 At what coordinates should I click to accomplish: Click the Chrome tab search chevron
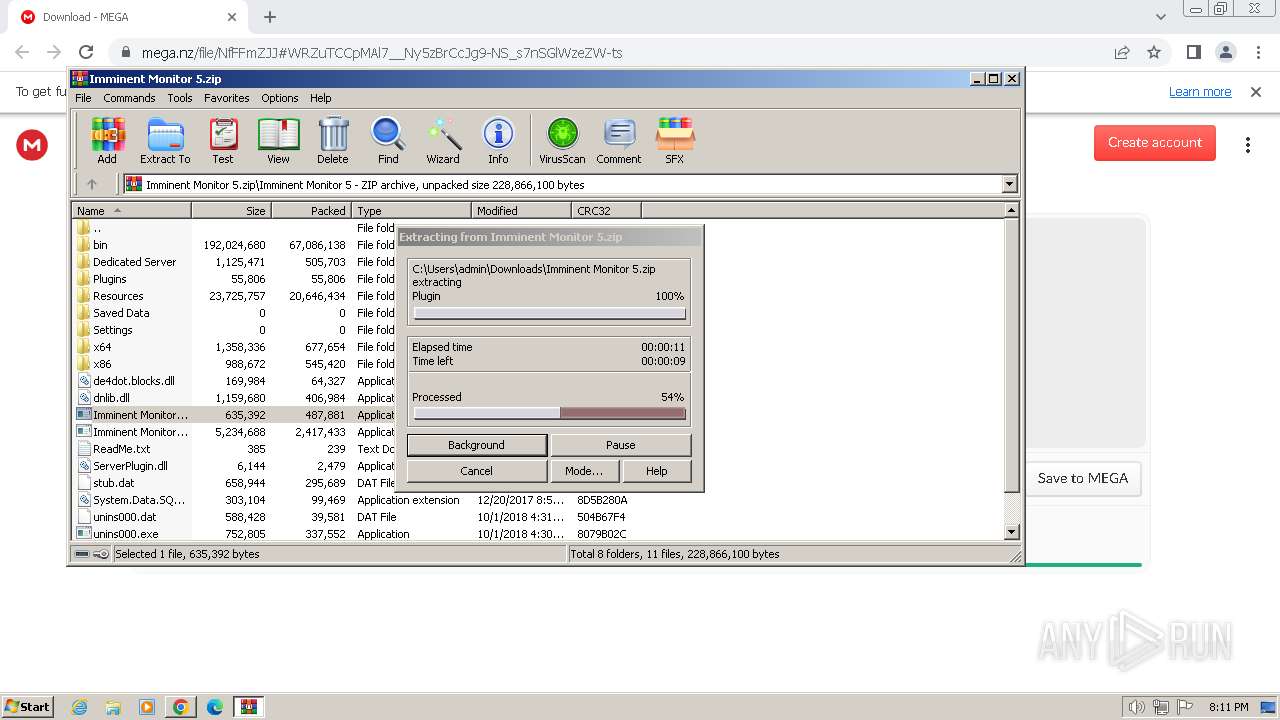(1160, 17)
